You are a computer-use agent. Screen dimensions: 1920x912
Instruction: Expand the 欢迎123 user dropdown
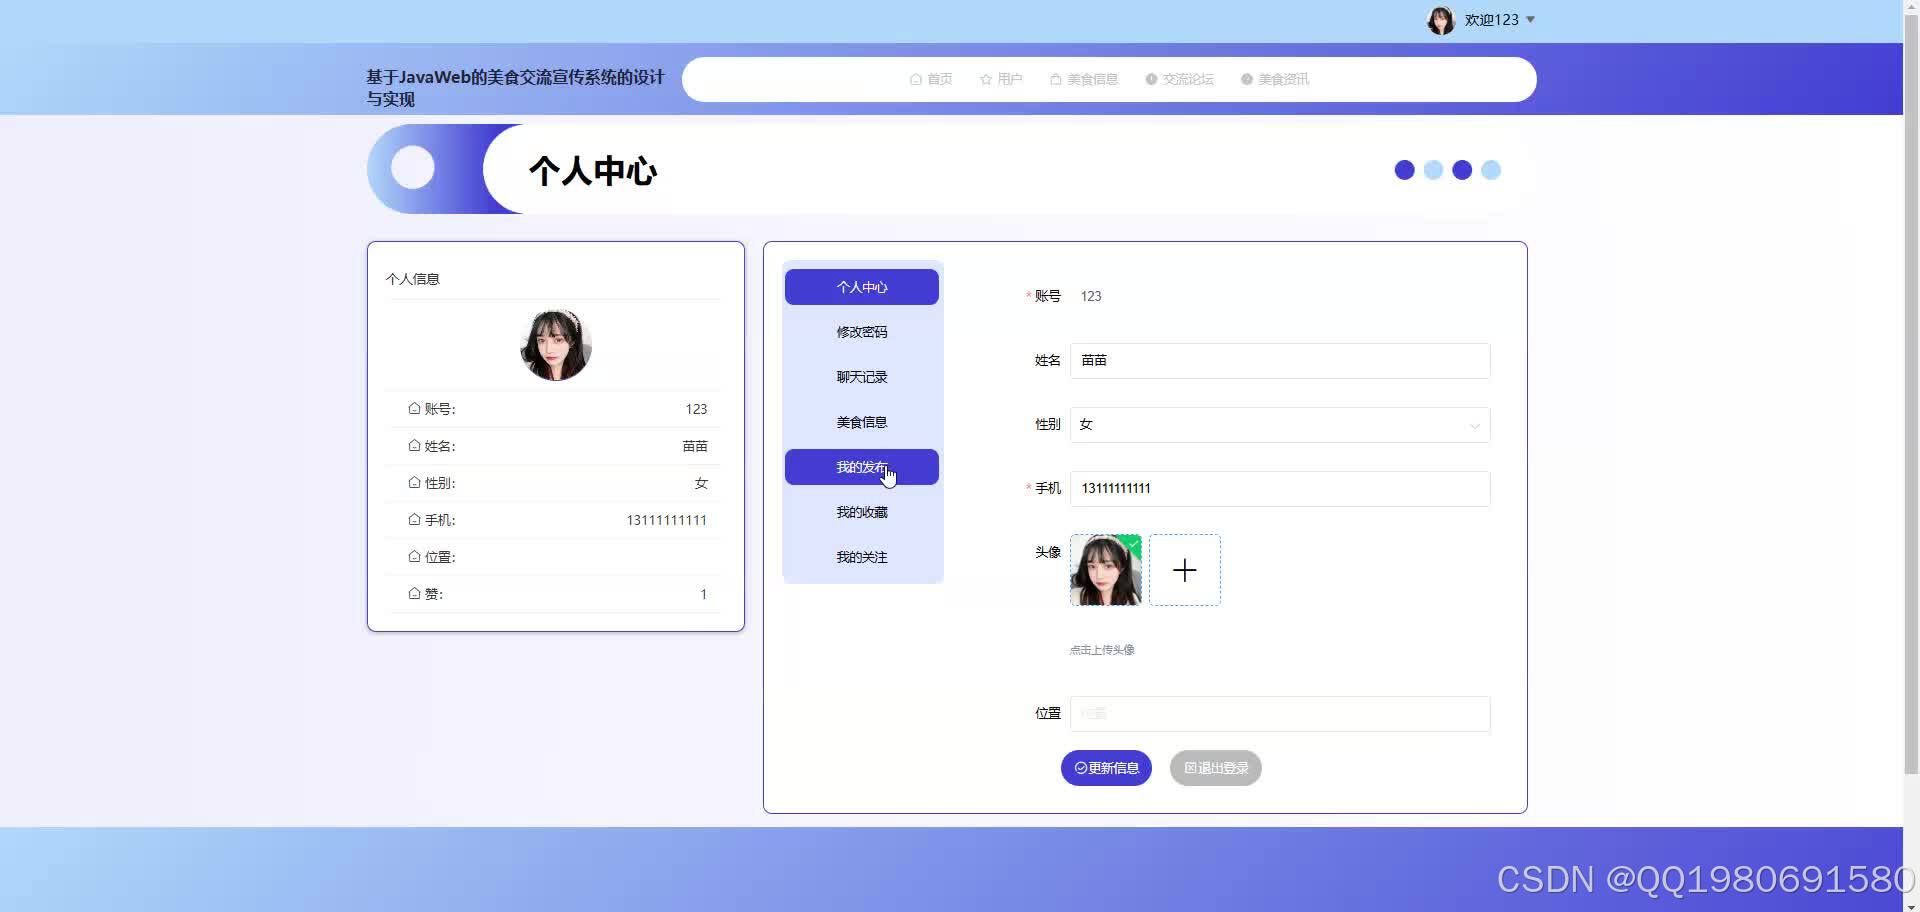tap(1491, 19)
